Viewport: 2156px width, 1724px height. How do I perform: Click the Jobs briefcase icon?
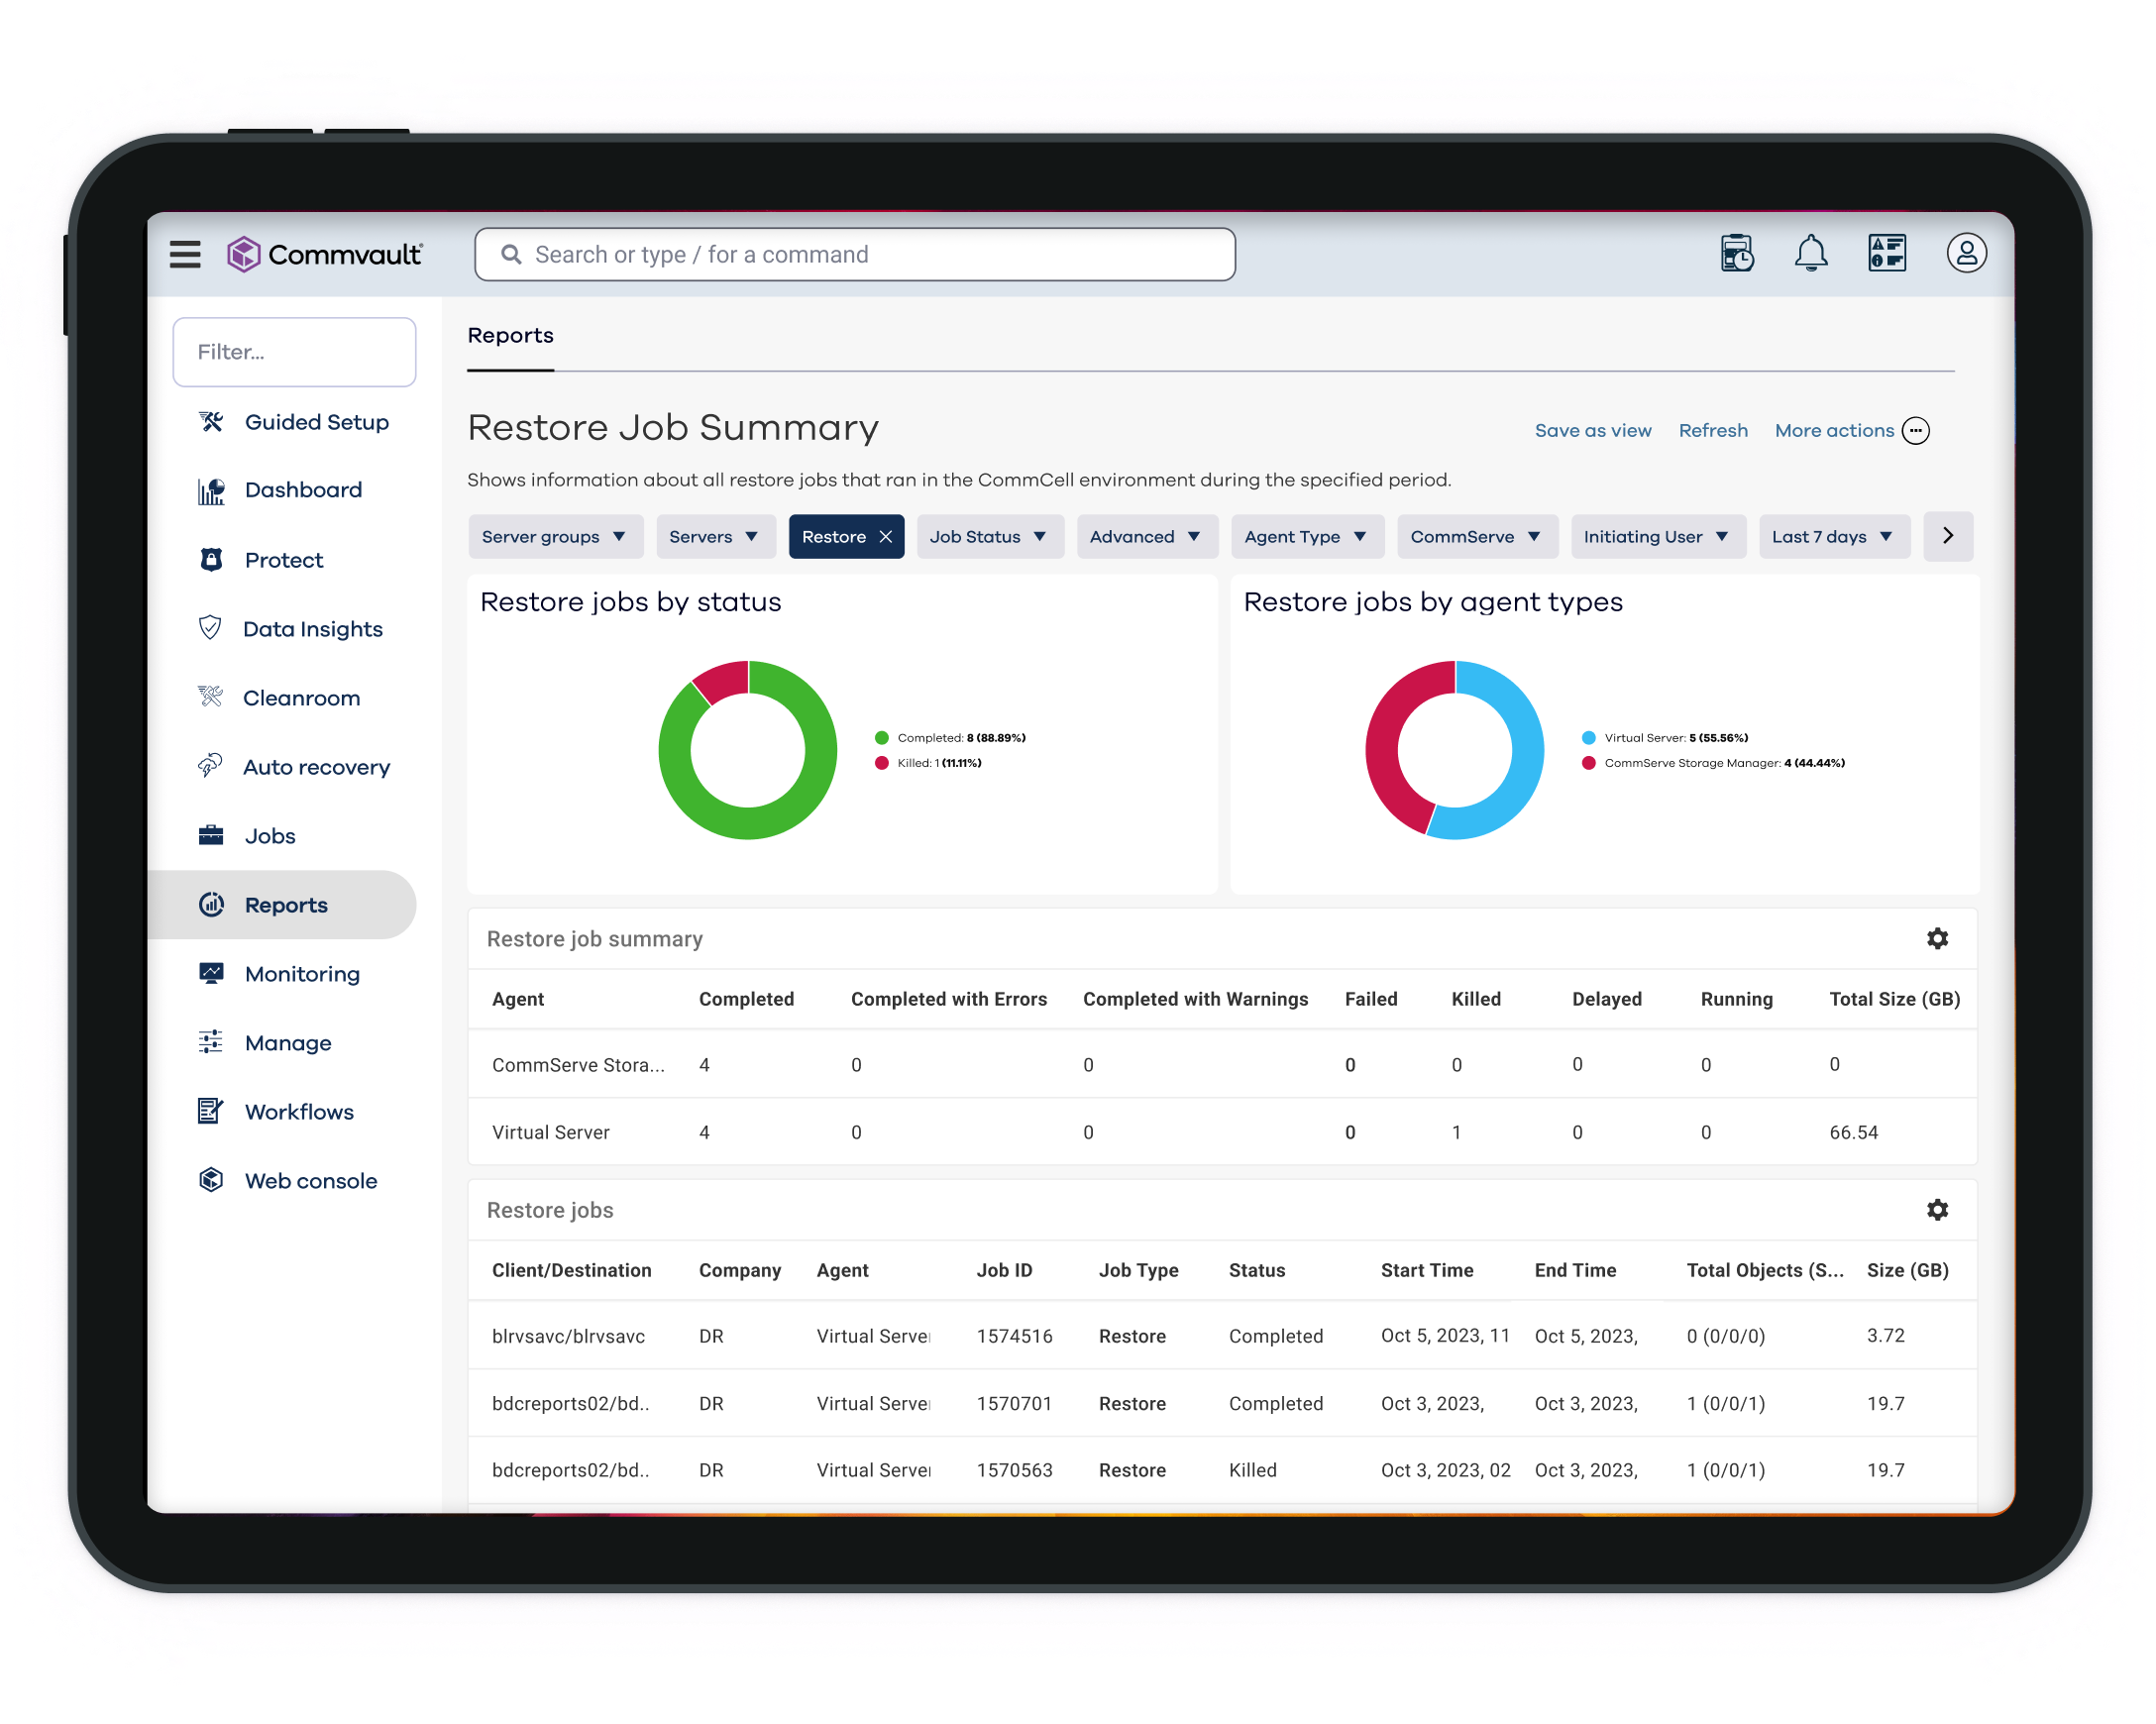211,835
